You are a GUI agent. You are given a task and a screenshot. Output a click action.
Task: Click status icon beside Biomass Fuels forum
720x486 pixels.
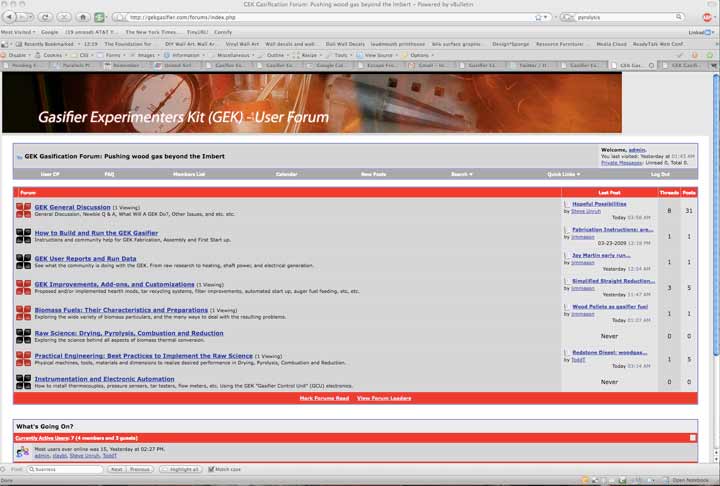[x=23, y=313]
